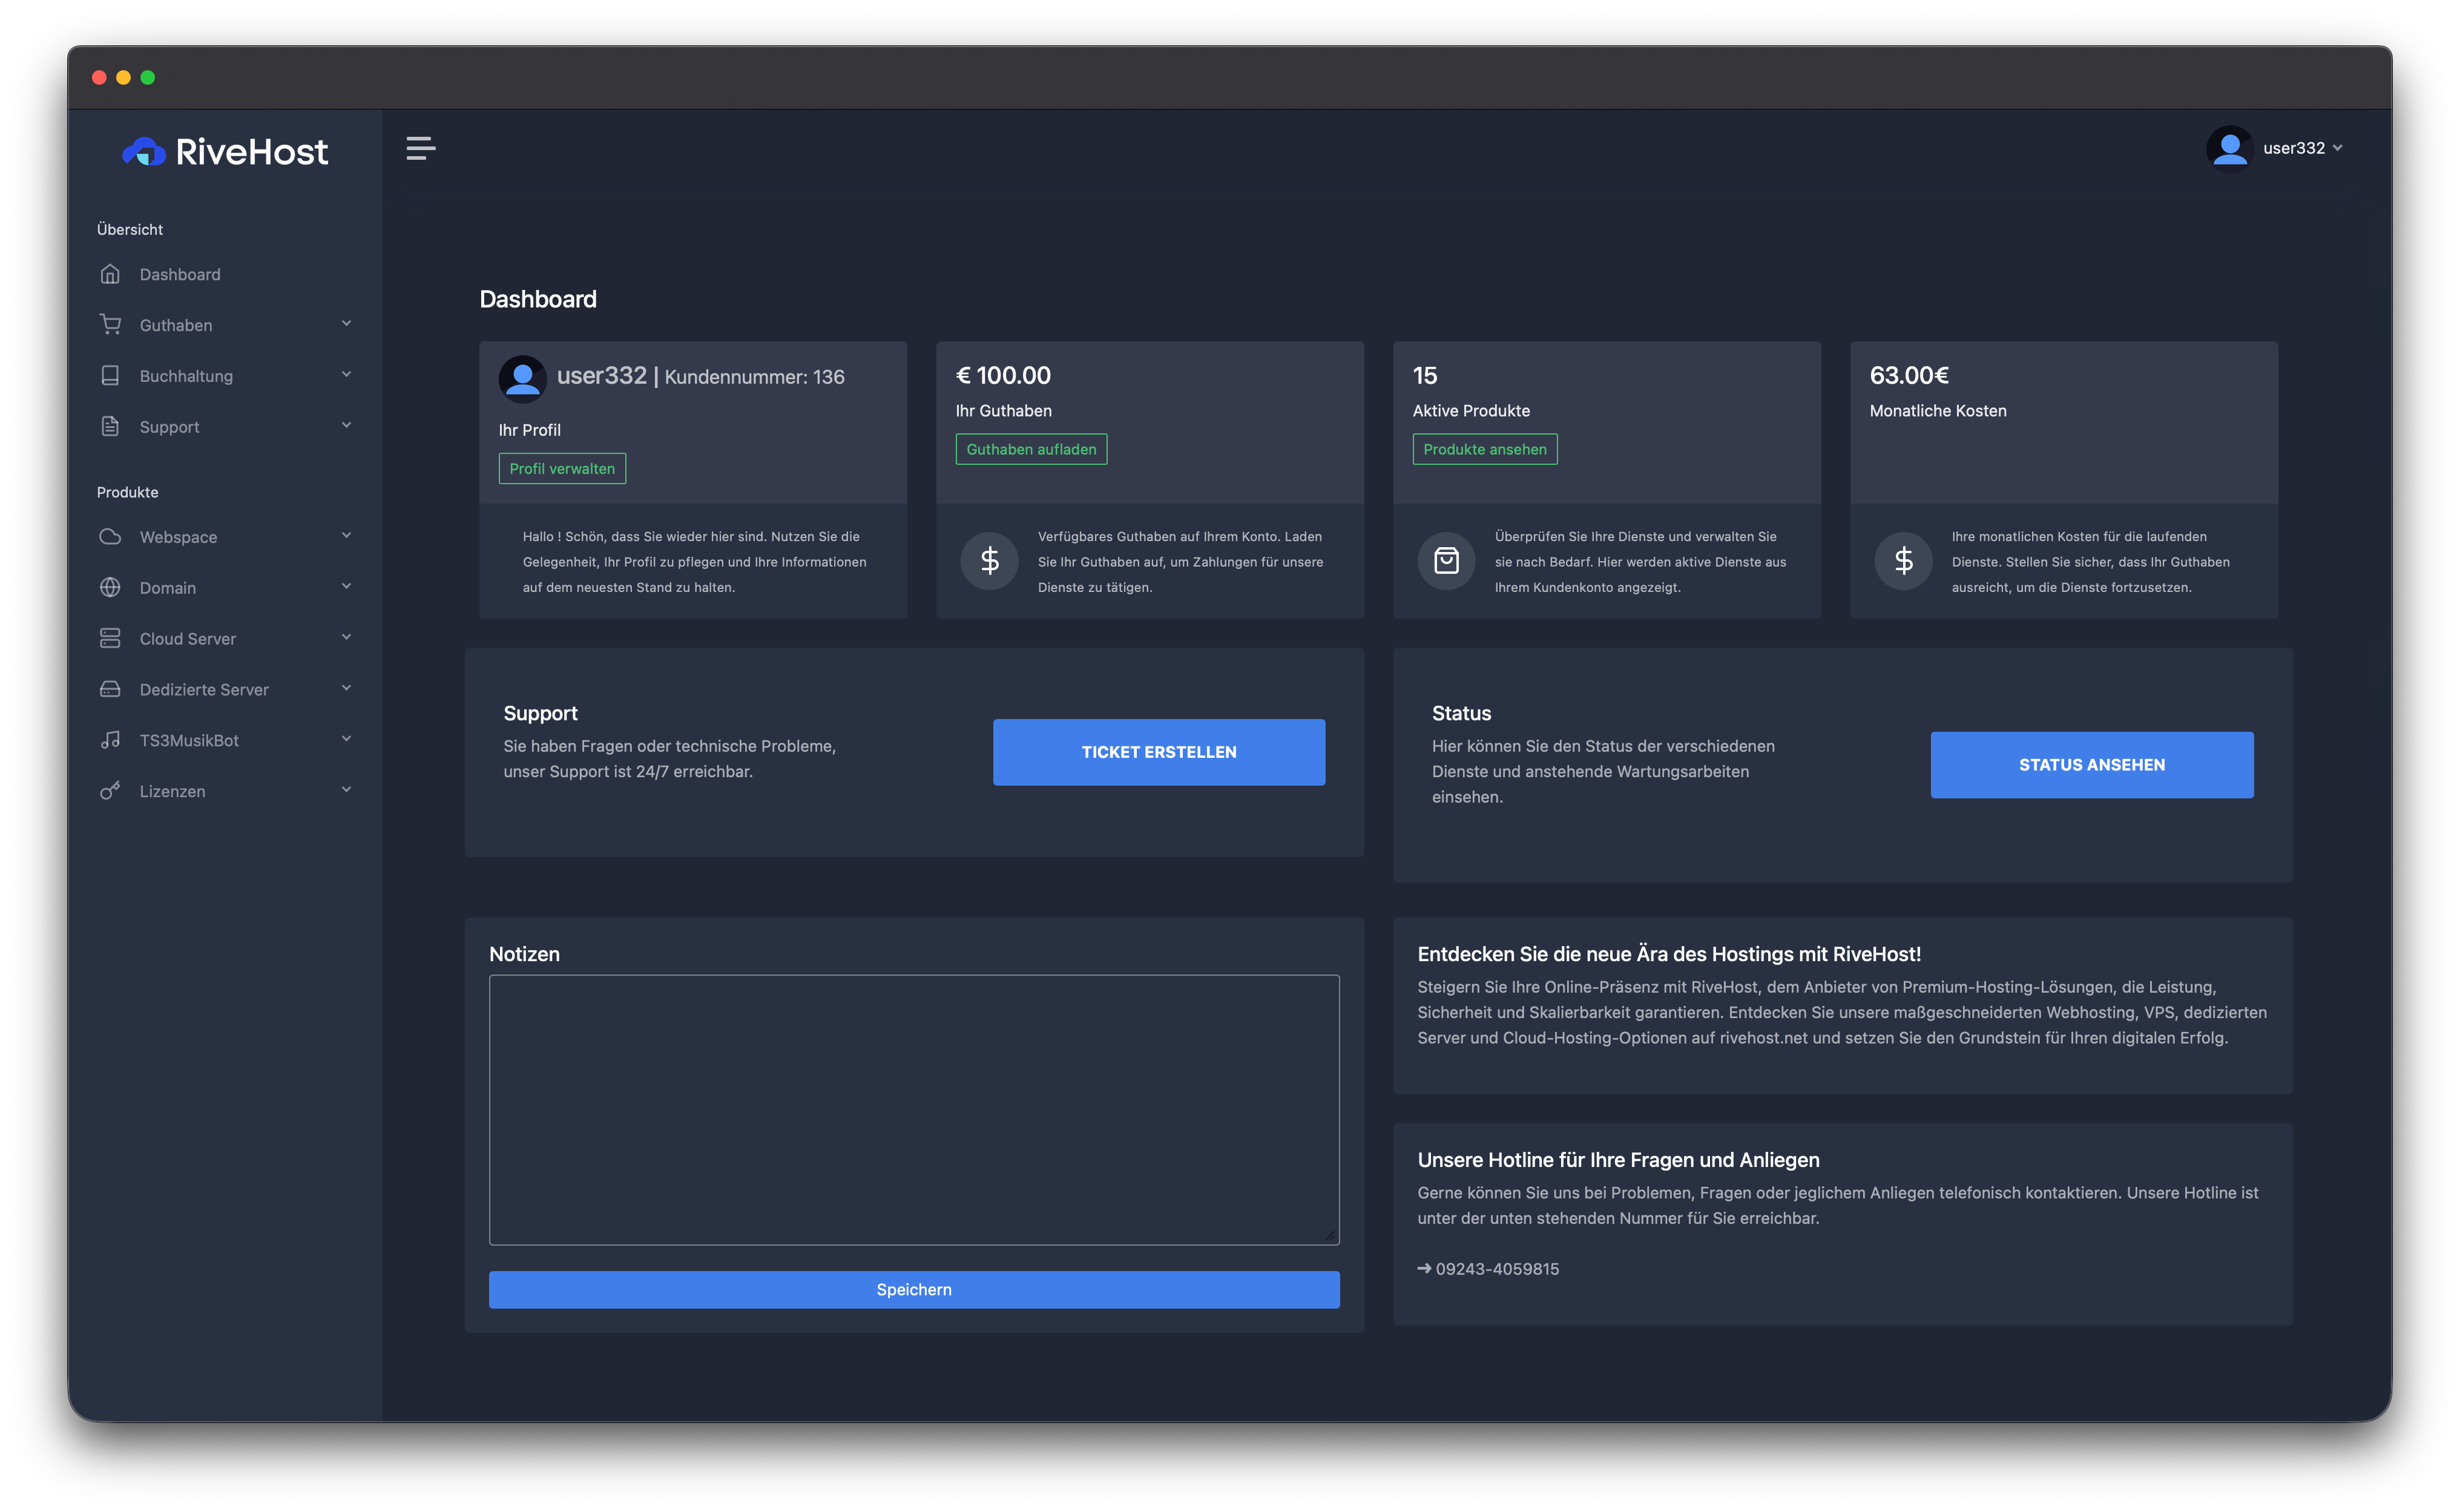
Task: Click the Dashboard home icon in sidebar
Action: 110,274
